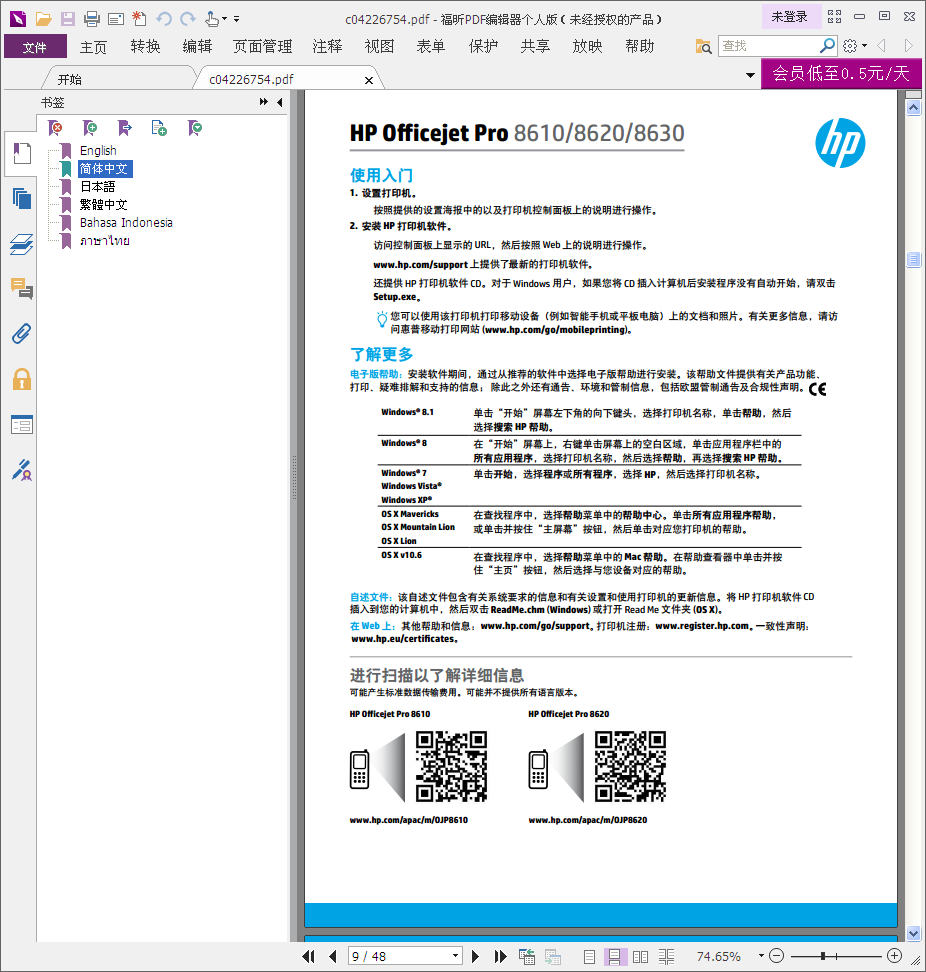Viewport: 926px width, 972px height.
Task: Collapse the 书签 panel with left arrow
Action: pos(280,102)
